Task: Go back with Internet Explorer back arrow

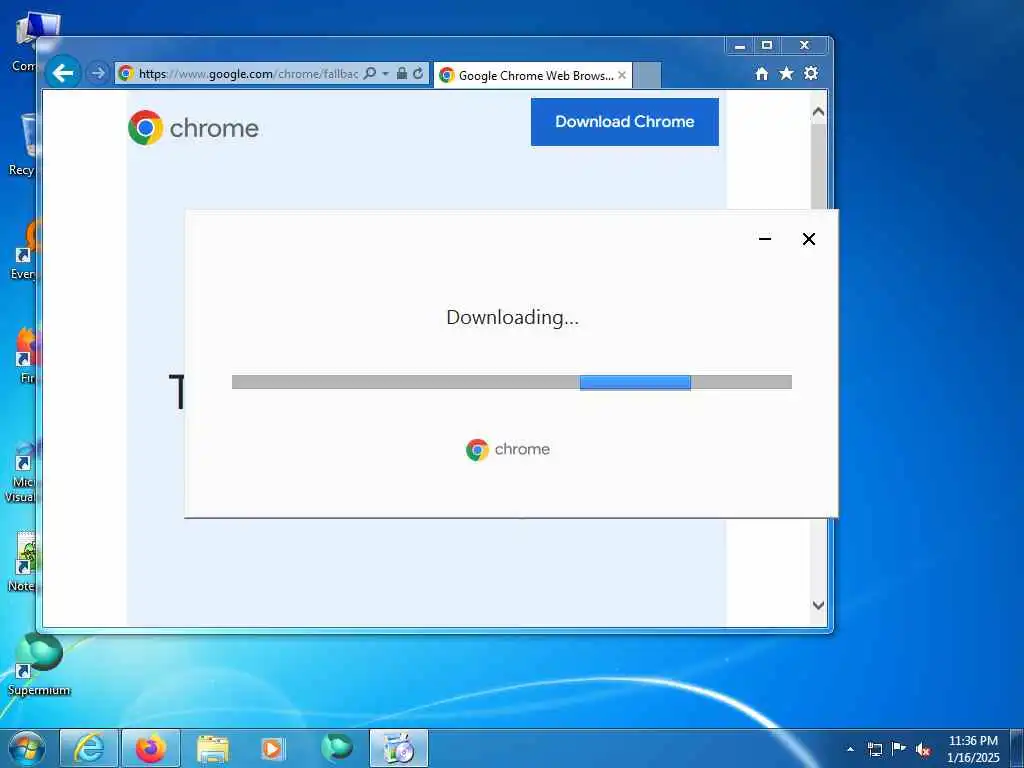Action: [x=63, y=72]
